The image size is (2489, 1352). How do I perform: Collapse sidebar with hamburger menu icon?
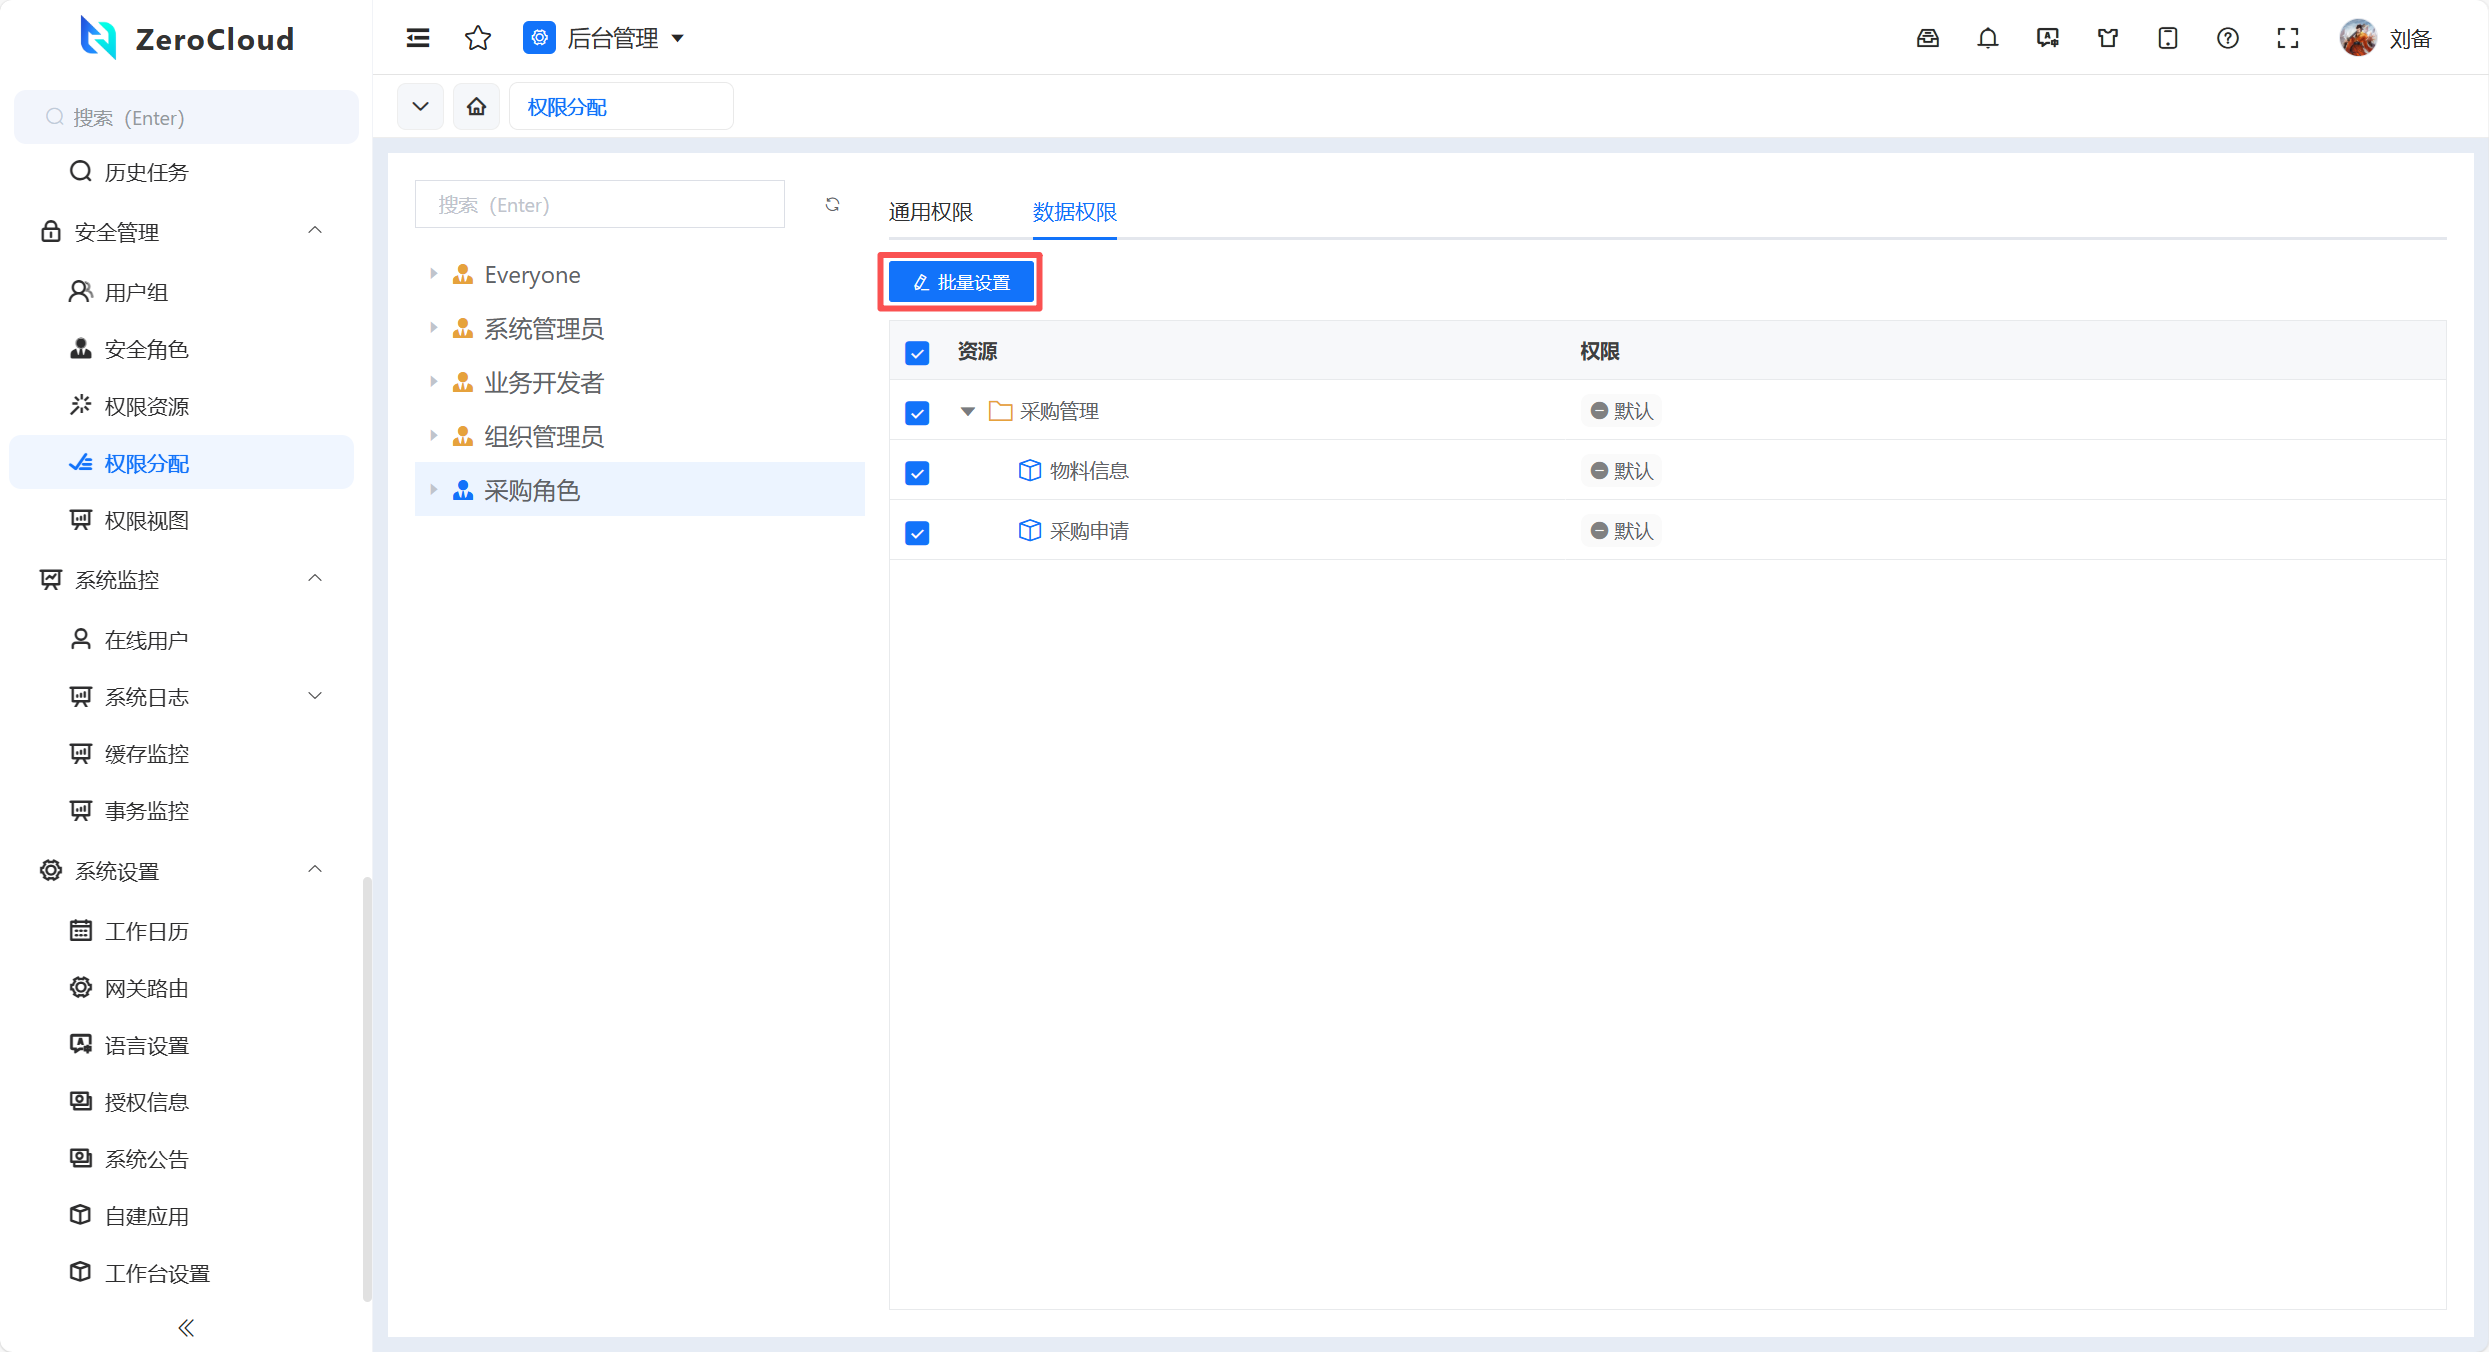point(418,38)
